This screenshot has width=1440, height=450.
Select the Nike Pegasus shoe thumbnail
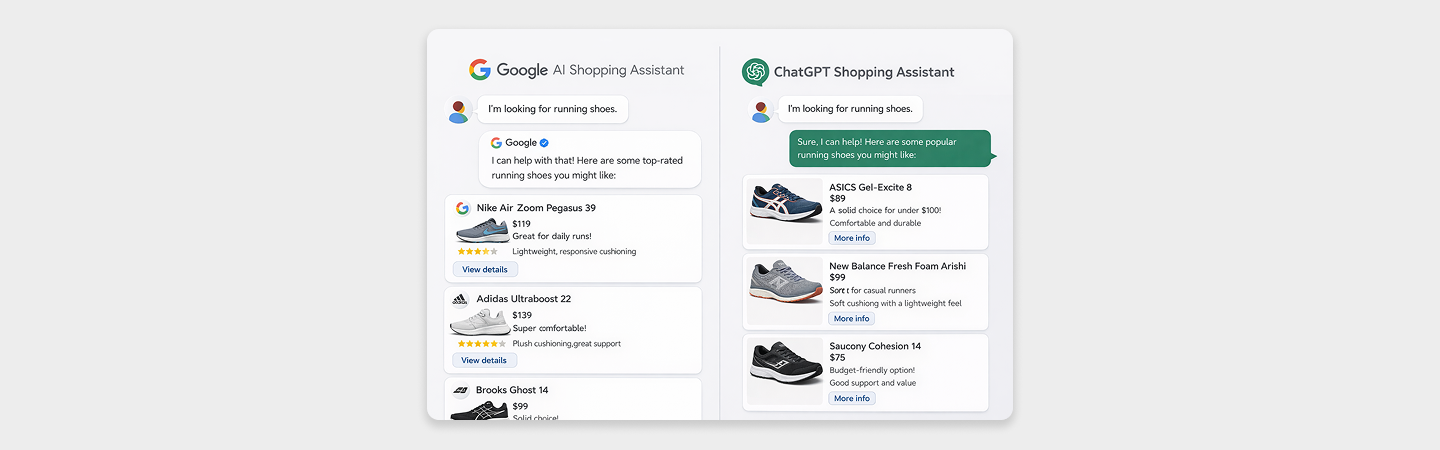pos(482,231)
